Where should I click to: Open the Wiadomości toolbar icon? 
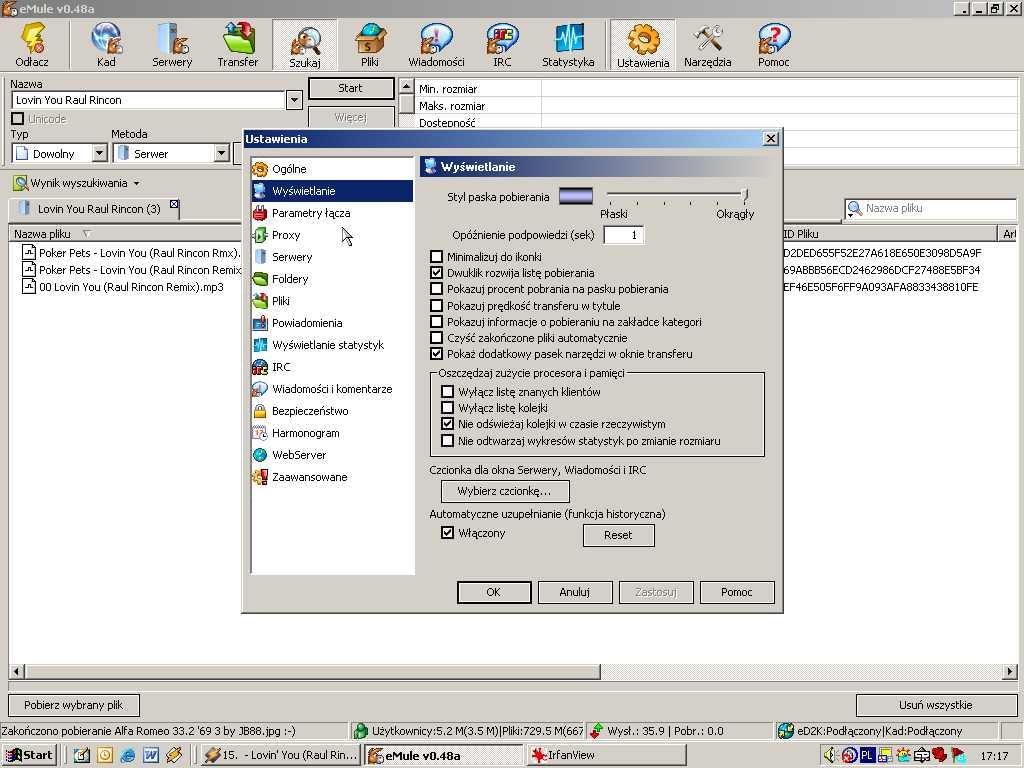[x=436, y=45]
